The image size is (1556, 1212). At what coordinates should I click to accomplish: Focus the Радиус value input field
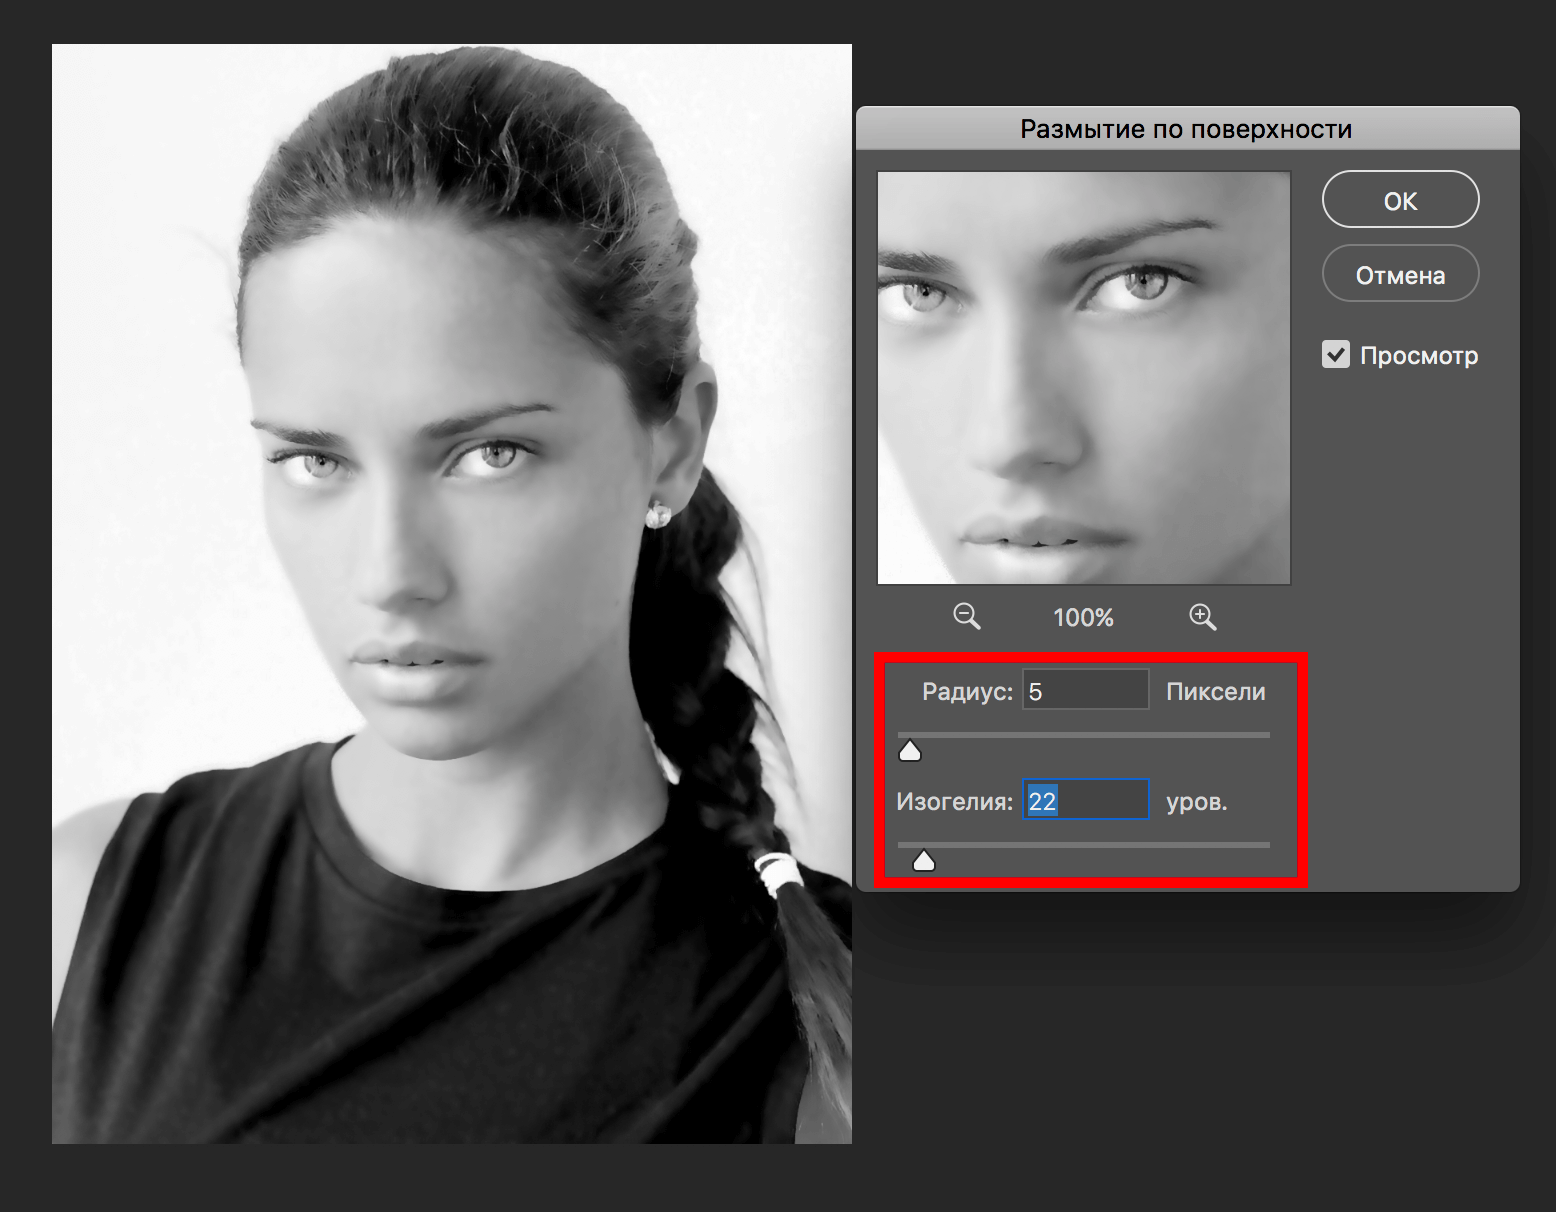(1085, 691)
